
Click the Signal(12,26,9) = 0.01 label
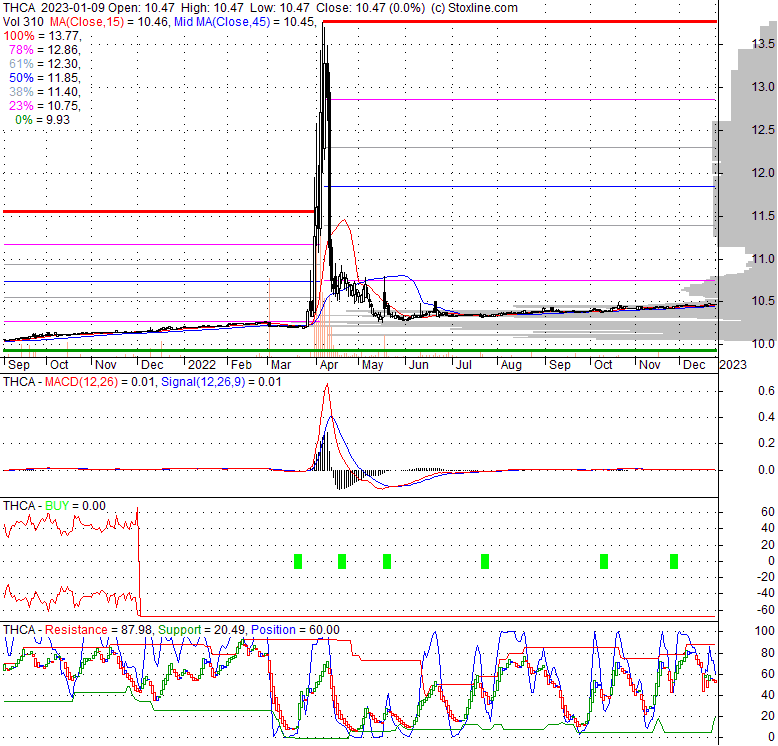221,382
